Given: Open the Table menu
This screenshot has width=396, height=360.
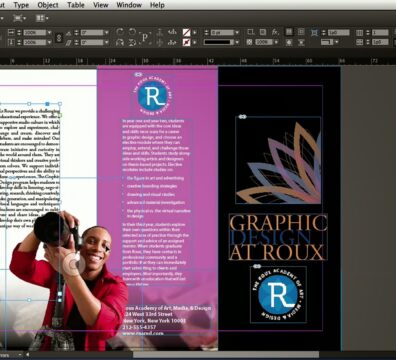Looking at the screenshot, I should point(76,5).
